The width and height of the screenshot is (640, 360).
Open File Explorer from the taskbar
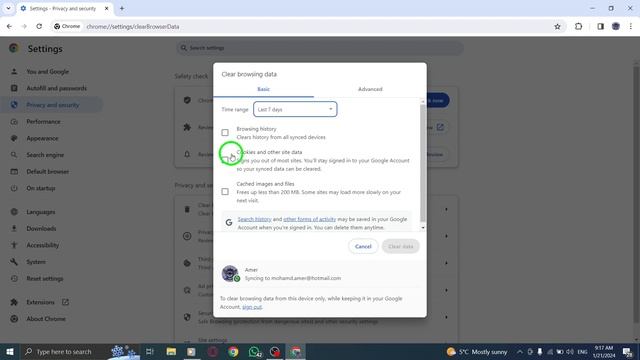(171, 351)
